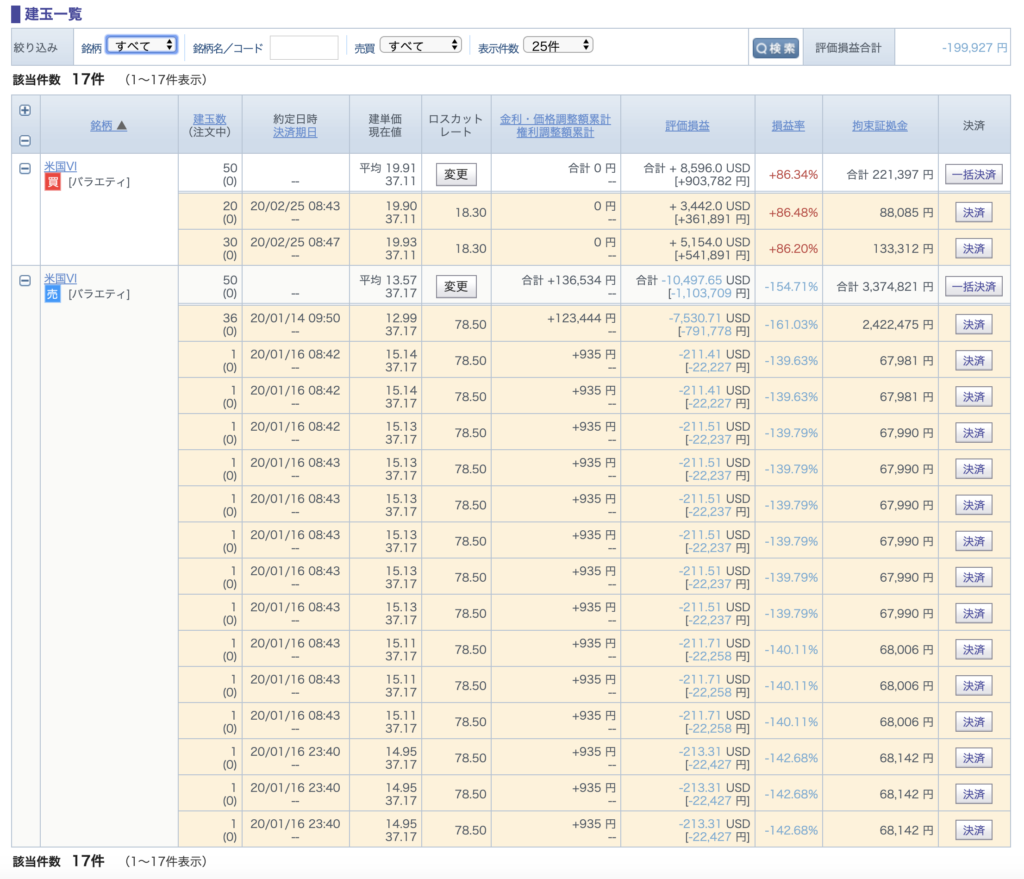Click the -7,530.71 USD valuation loss
The width and height of the screenshot is (1024, 879).
coord(709,318)
